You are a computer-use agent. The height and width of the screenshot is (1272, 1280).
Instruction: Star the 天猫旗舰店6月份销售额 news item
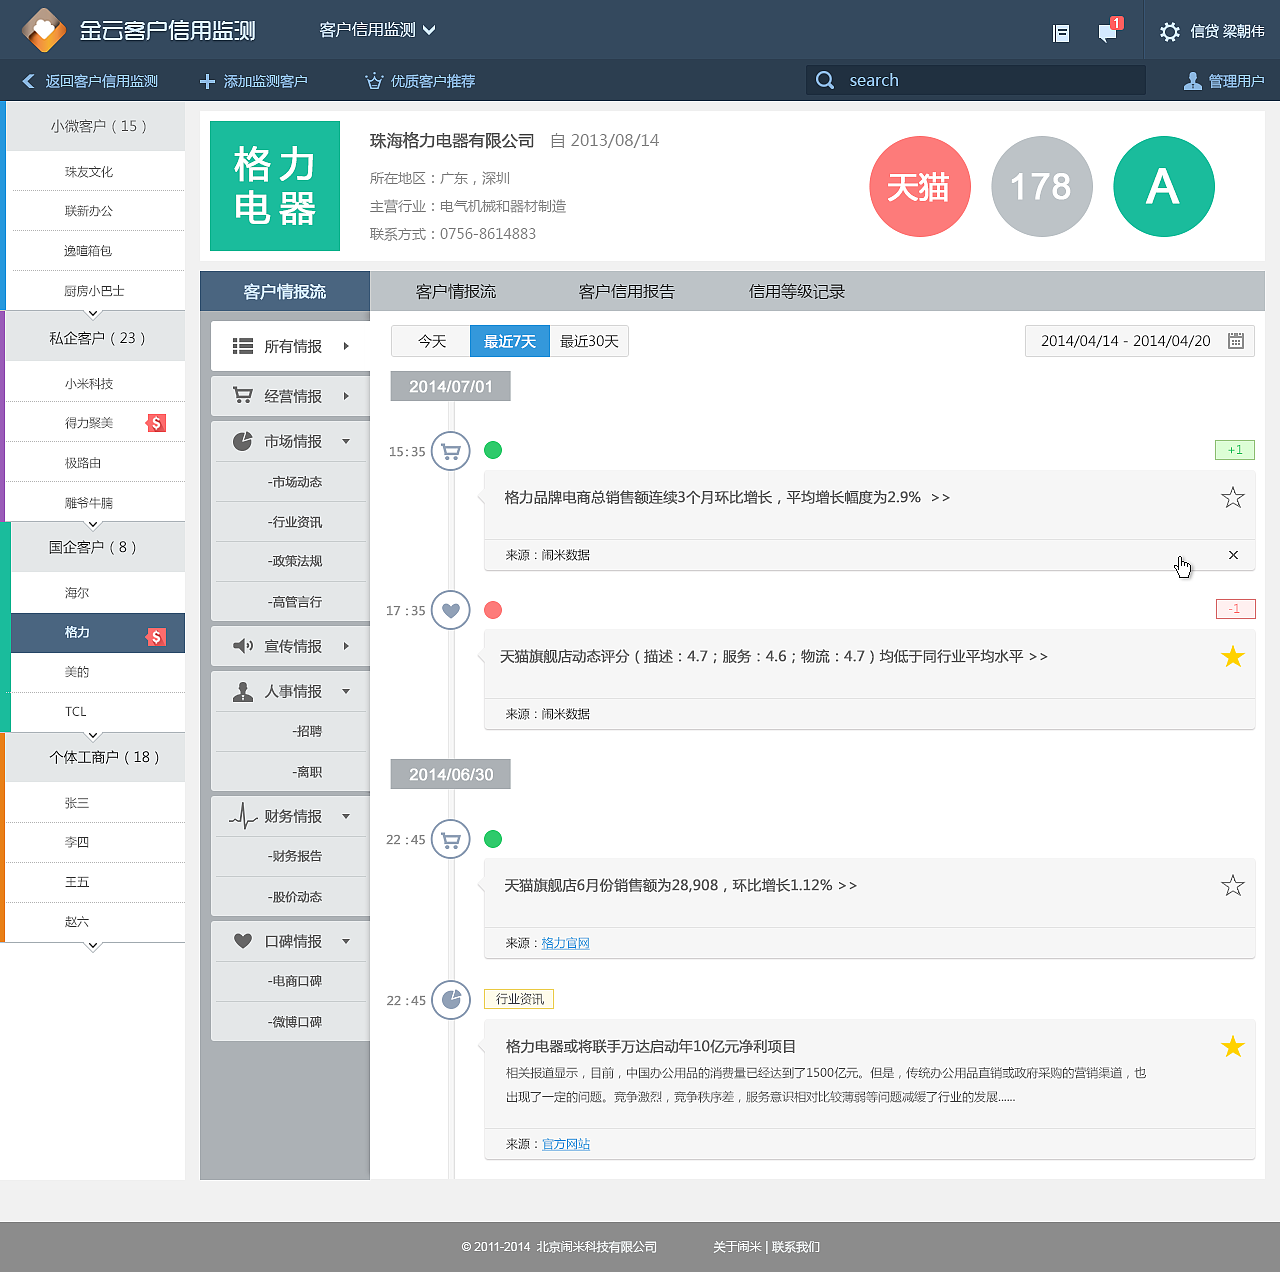[x=1233, y=885]
